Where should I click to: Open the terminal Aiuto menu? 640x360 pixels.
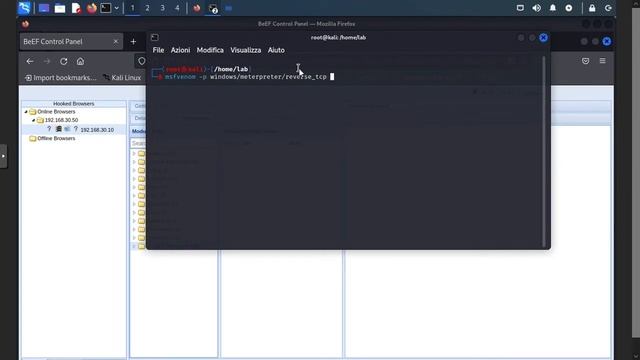[x=276, y=50]
